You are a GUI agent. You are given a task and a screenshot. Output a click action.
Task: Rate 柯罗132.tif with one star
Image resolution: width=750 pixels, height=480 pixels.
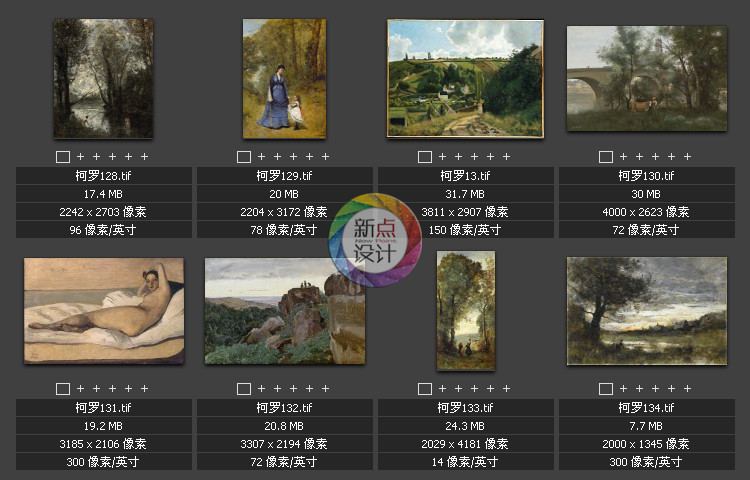[262, 389]
